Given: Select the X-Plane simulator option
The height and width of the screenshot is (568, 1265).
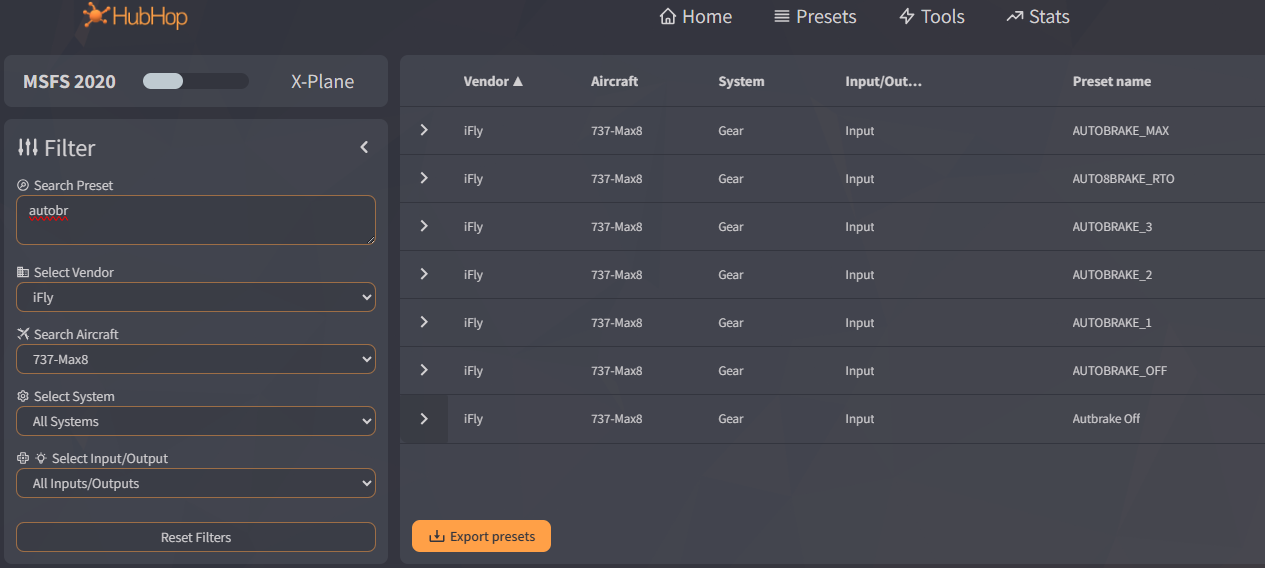Looking at the screenshot, I should (x=322, y=82).
